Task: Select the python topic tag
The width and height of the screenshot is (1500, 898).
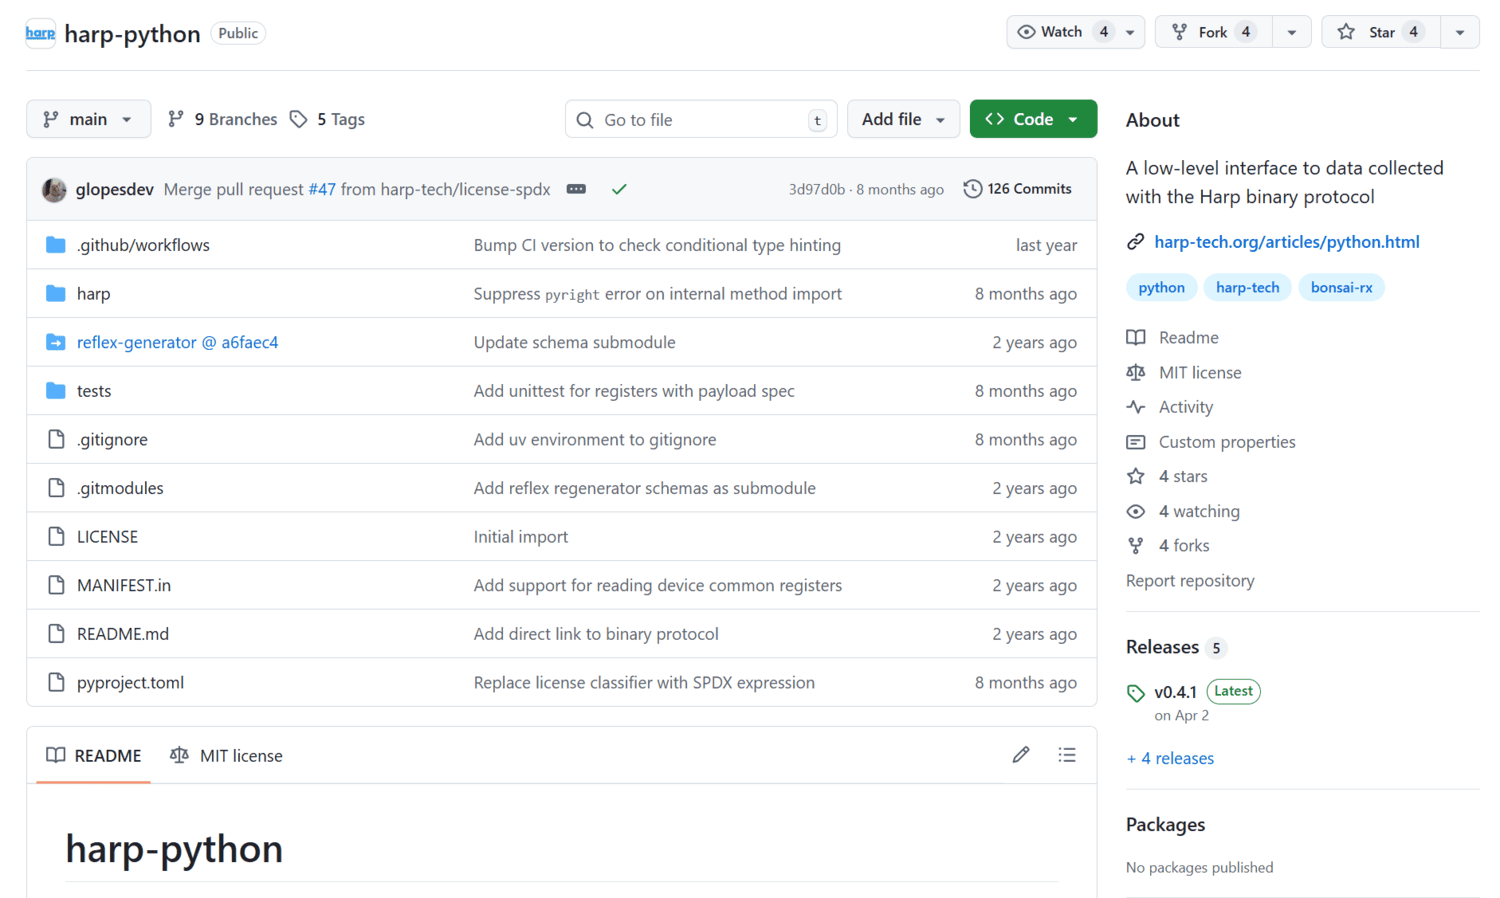Action: pyautogui.click(x=1161, y=288)
